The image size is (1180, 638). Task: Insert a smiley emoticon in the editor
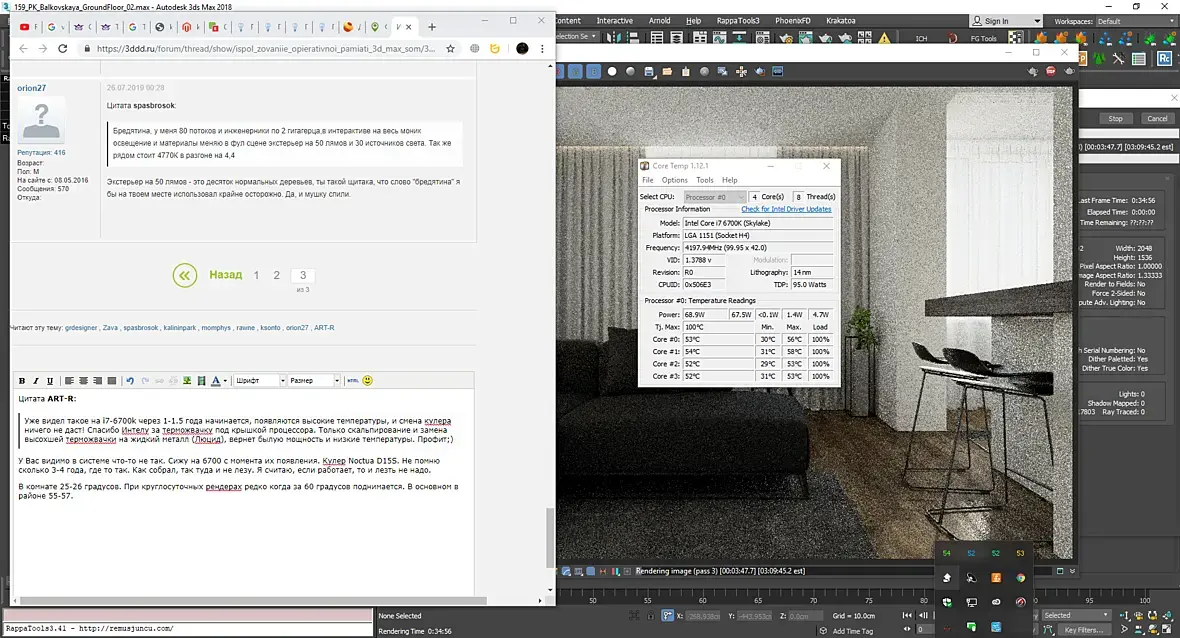coord(367,381)
